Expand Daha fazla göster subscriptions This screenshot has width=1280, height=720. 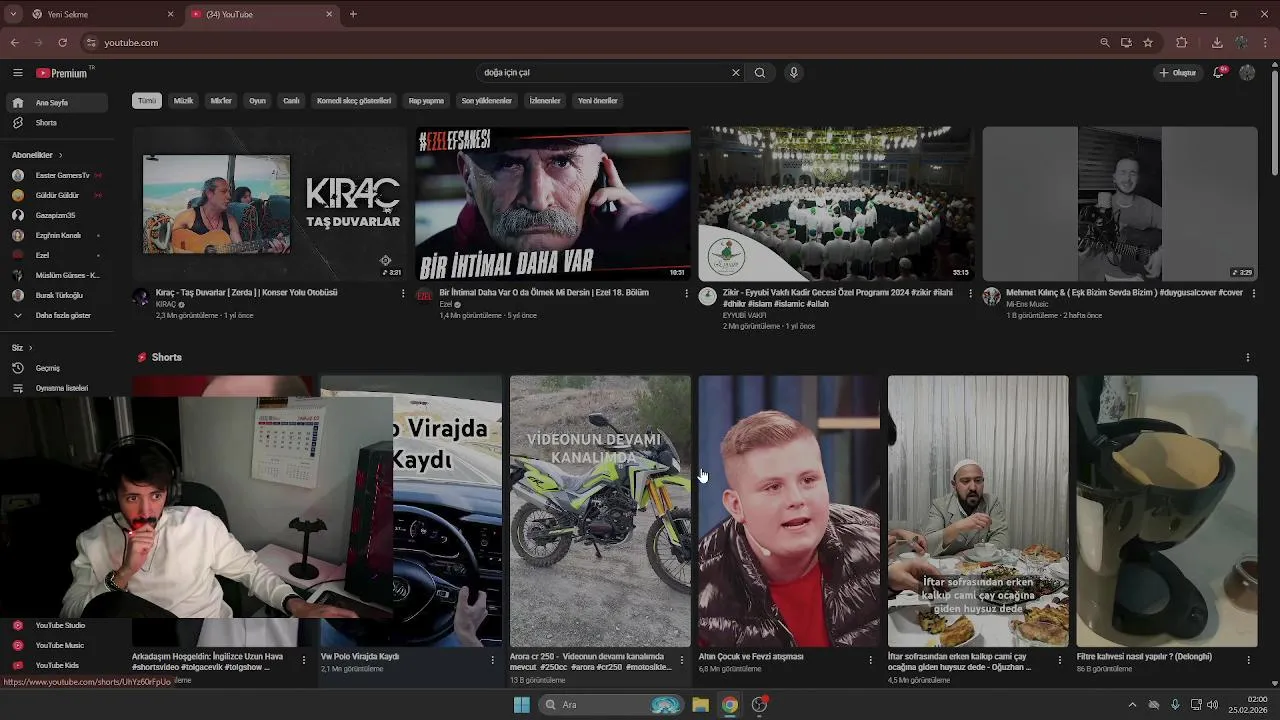[57, 315]
